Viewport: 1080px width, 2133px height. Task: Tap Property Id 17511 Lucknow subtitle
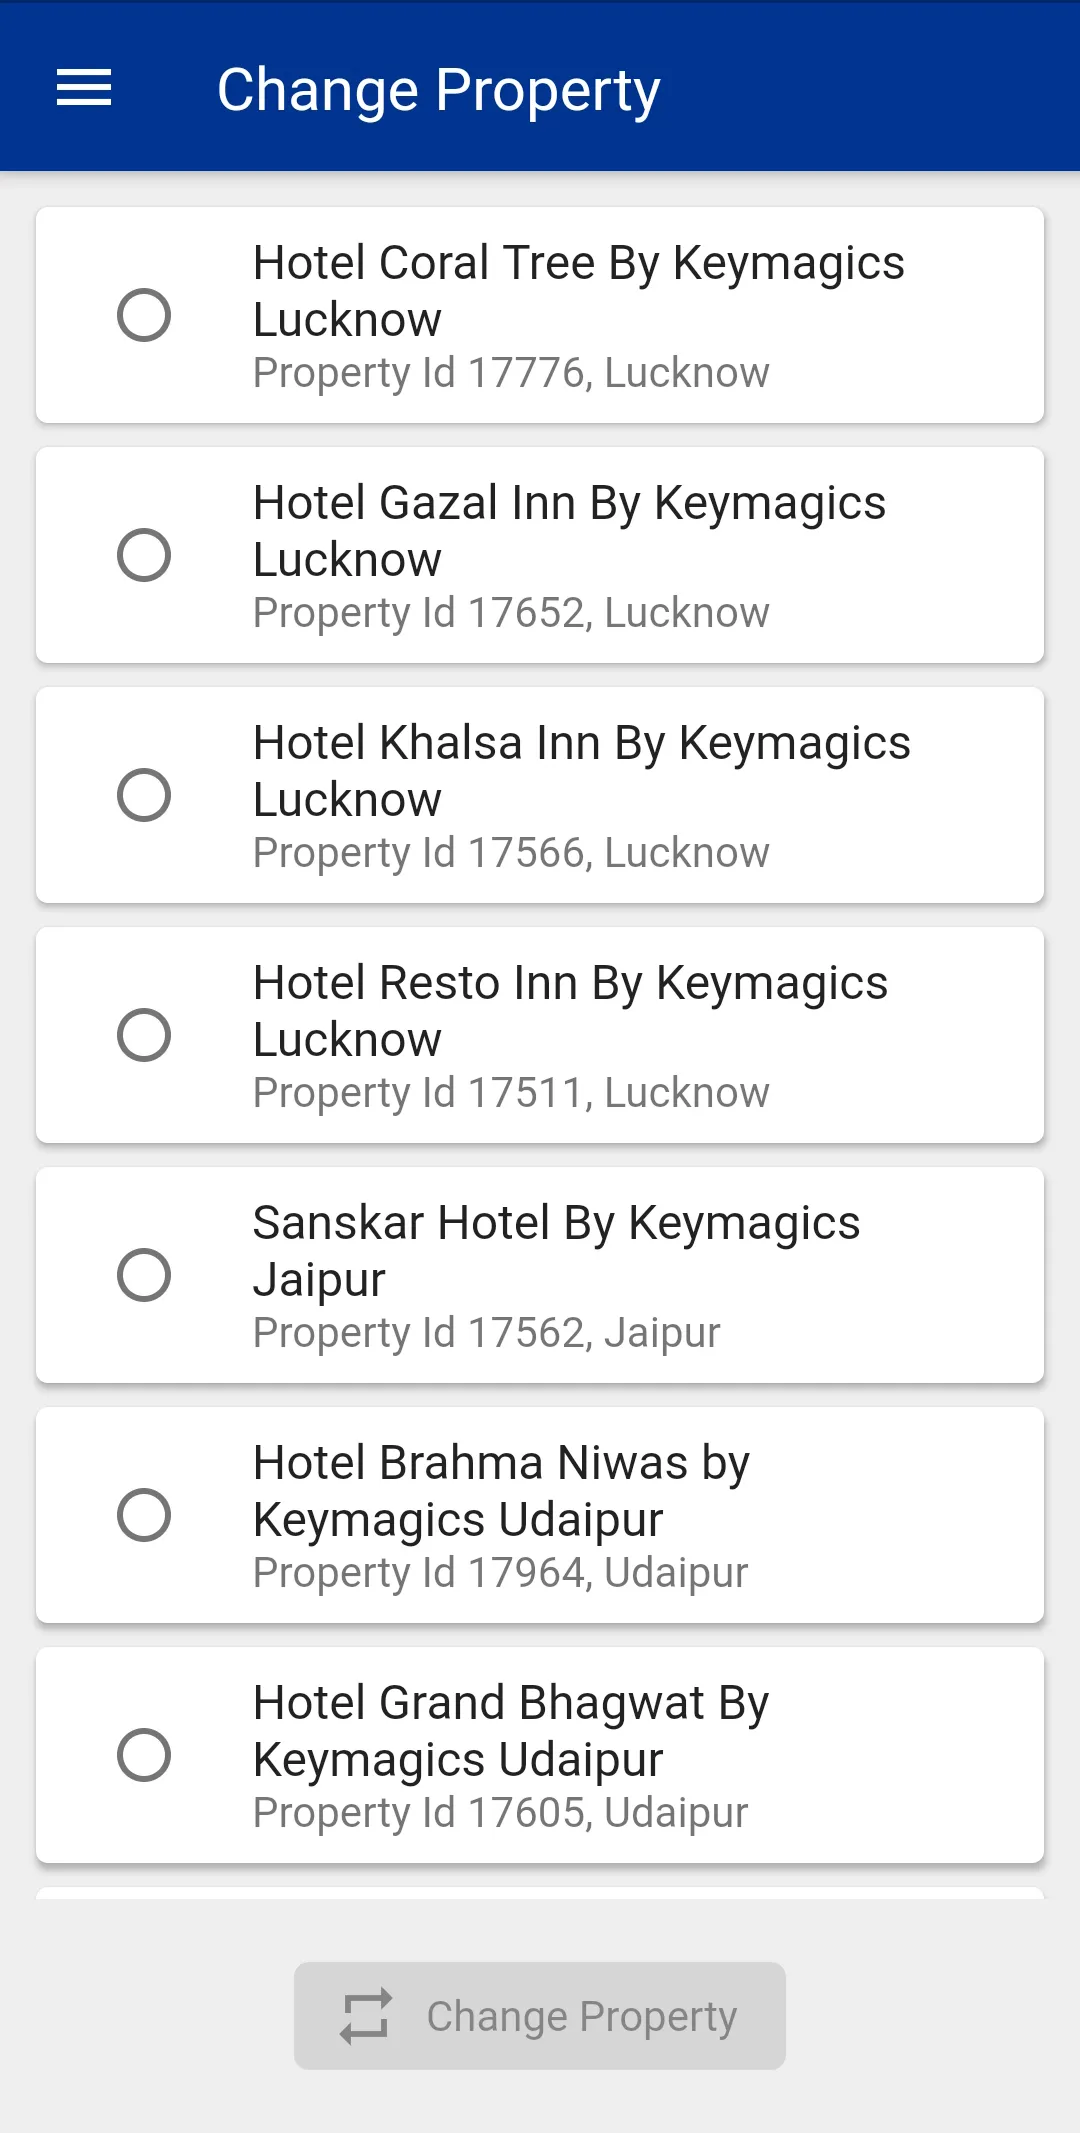511,1093
